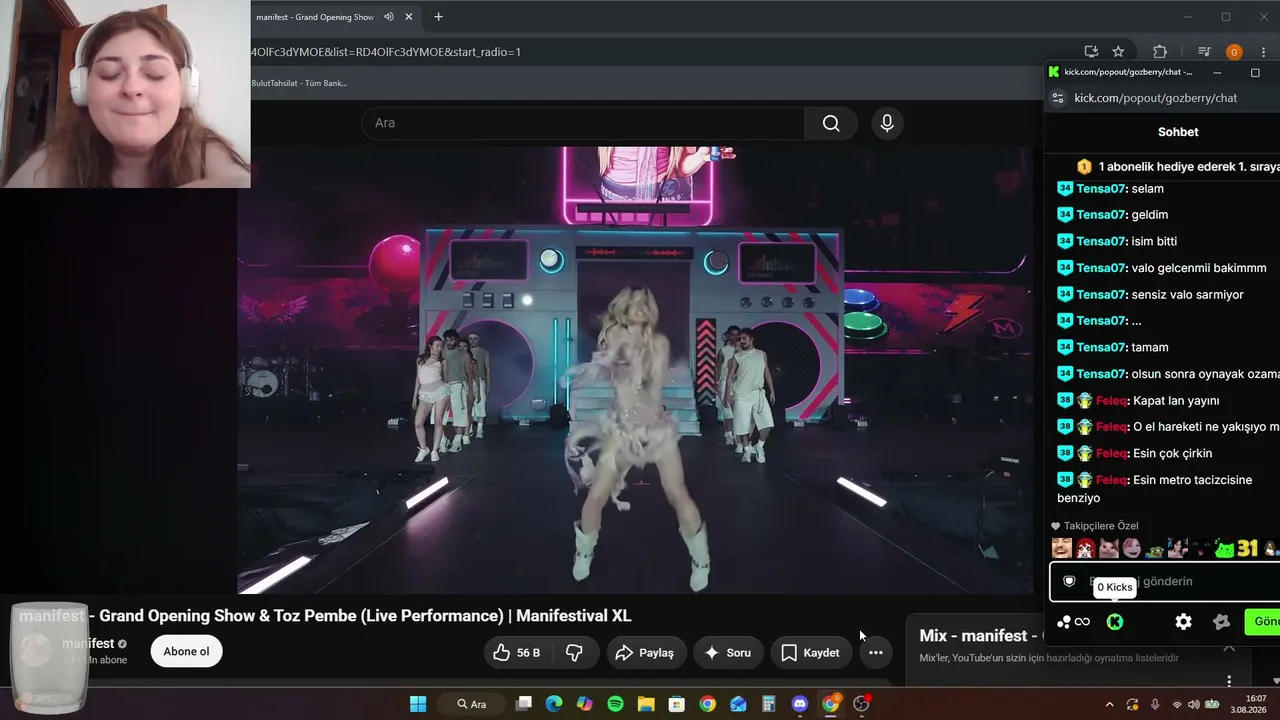Click the video title text
Screen dimensions: 1280x720
pos(325,616)
